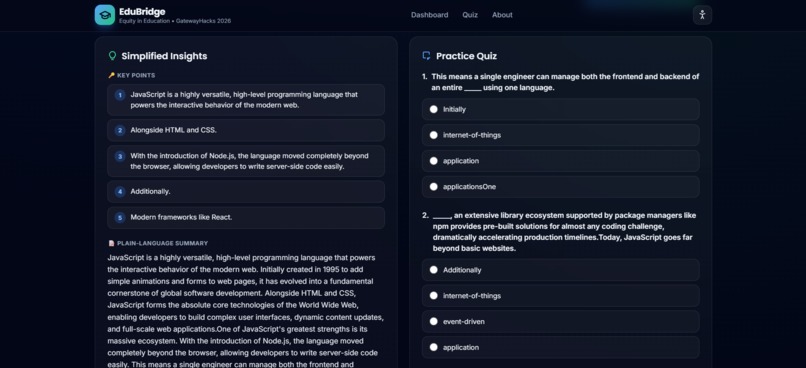Click the PLAIN-LANGUAGE SUMMARY label
The image size is (806, 368).
(162, 243)
